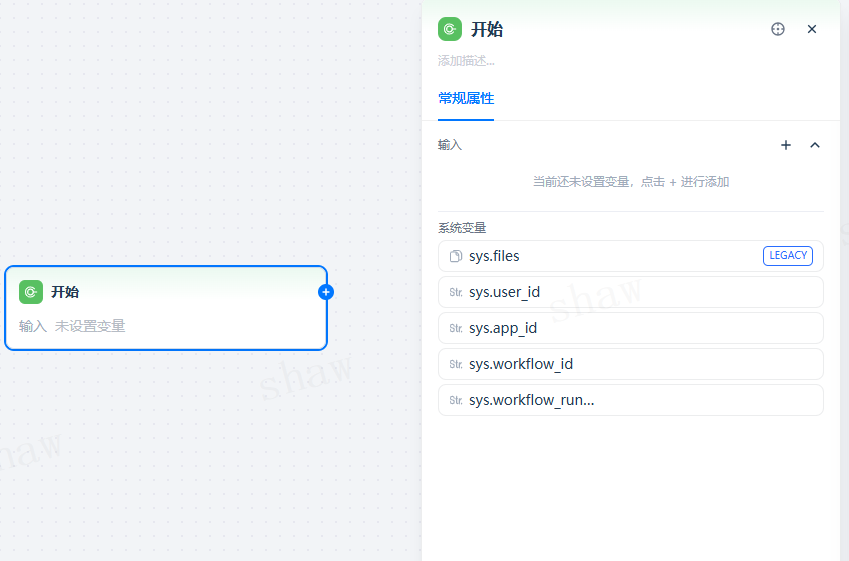849x561 pixels.
Task: Click the Str type icon beside sys.workflow_id
Action: pyautogui.click(x=456, y=364)
